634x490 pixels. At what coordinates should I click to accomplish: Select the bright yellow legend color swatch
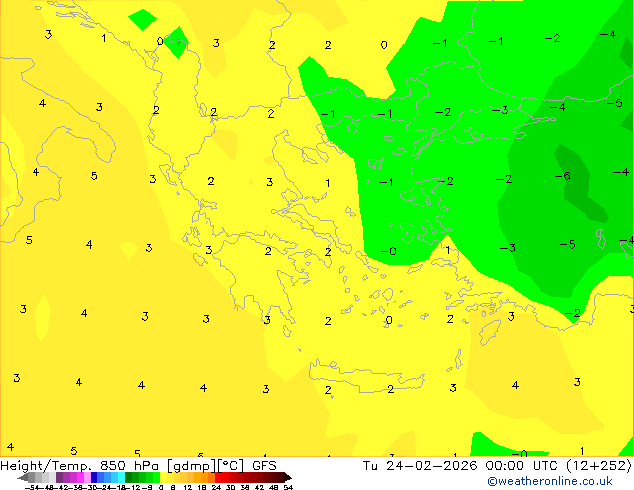click(x=164, y=477)
